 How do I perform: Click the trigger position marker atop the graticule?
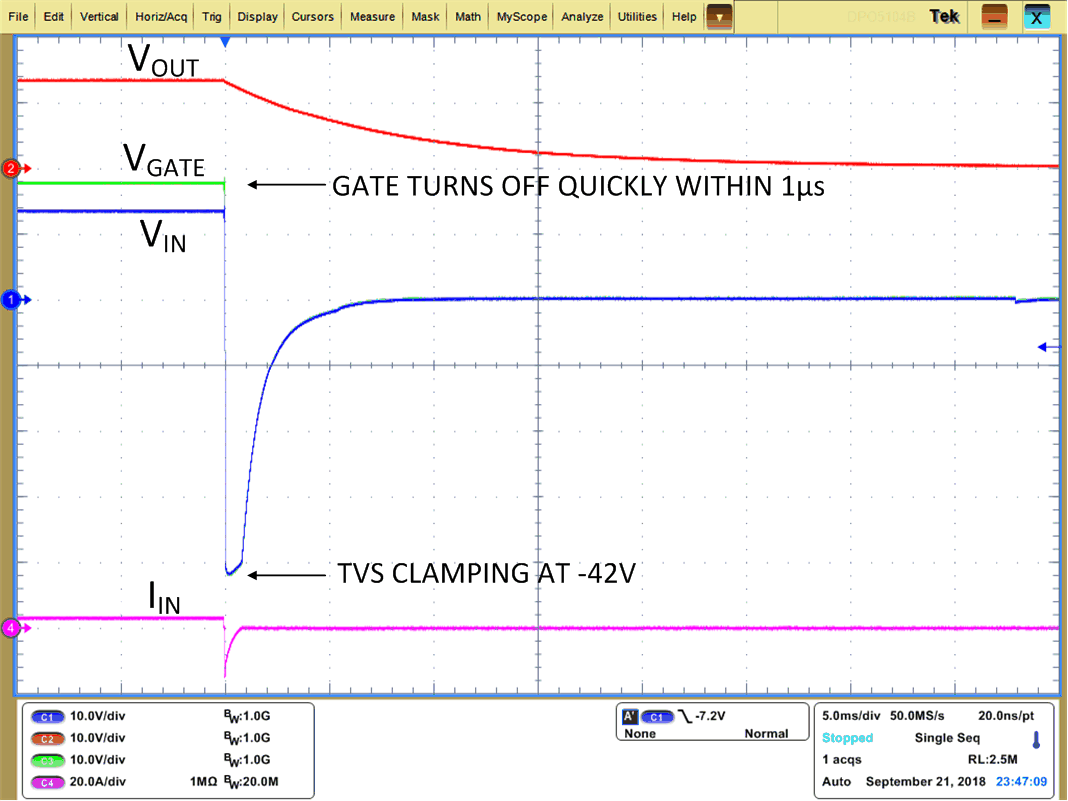224,40
